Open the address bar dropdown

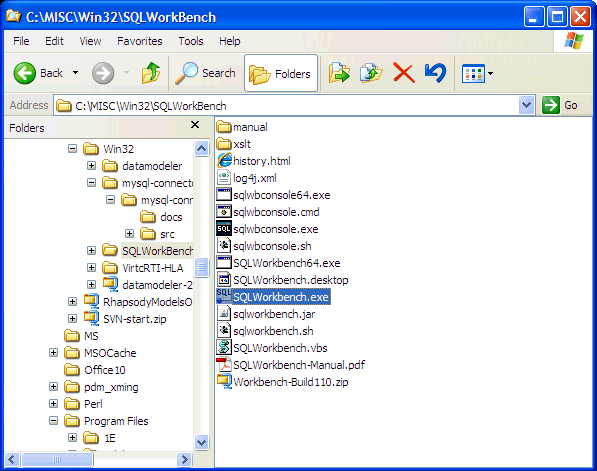[x=527, y=105]
